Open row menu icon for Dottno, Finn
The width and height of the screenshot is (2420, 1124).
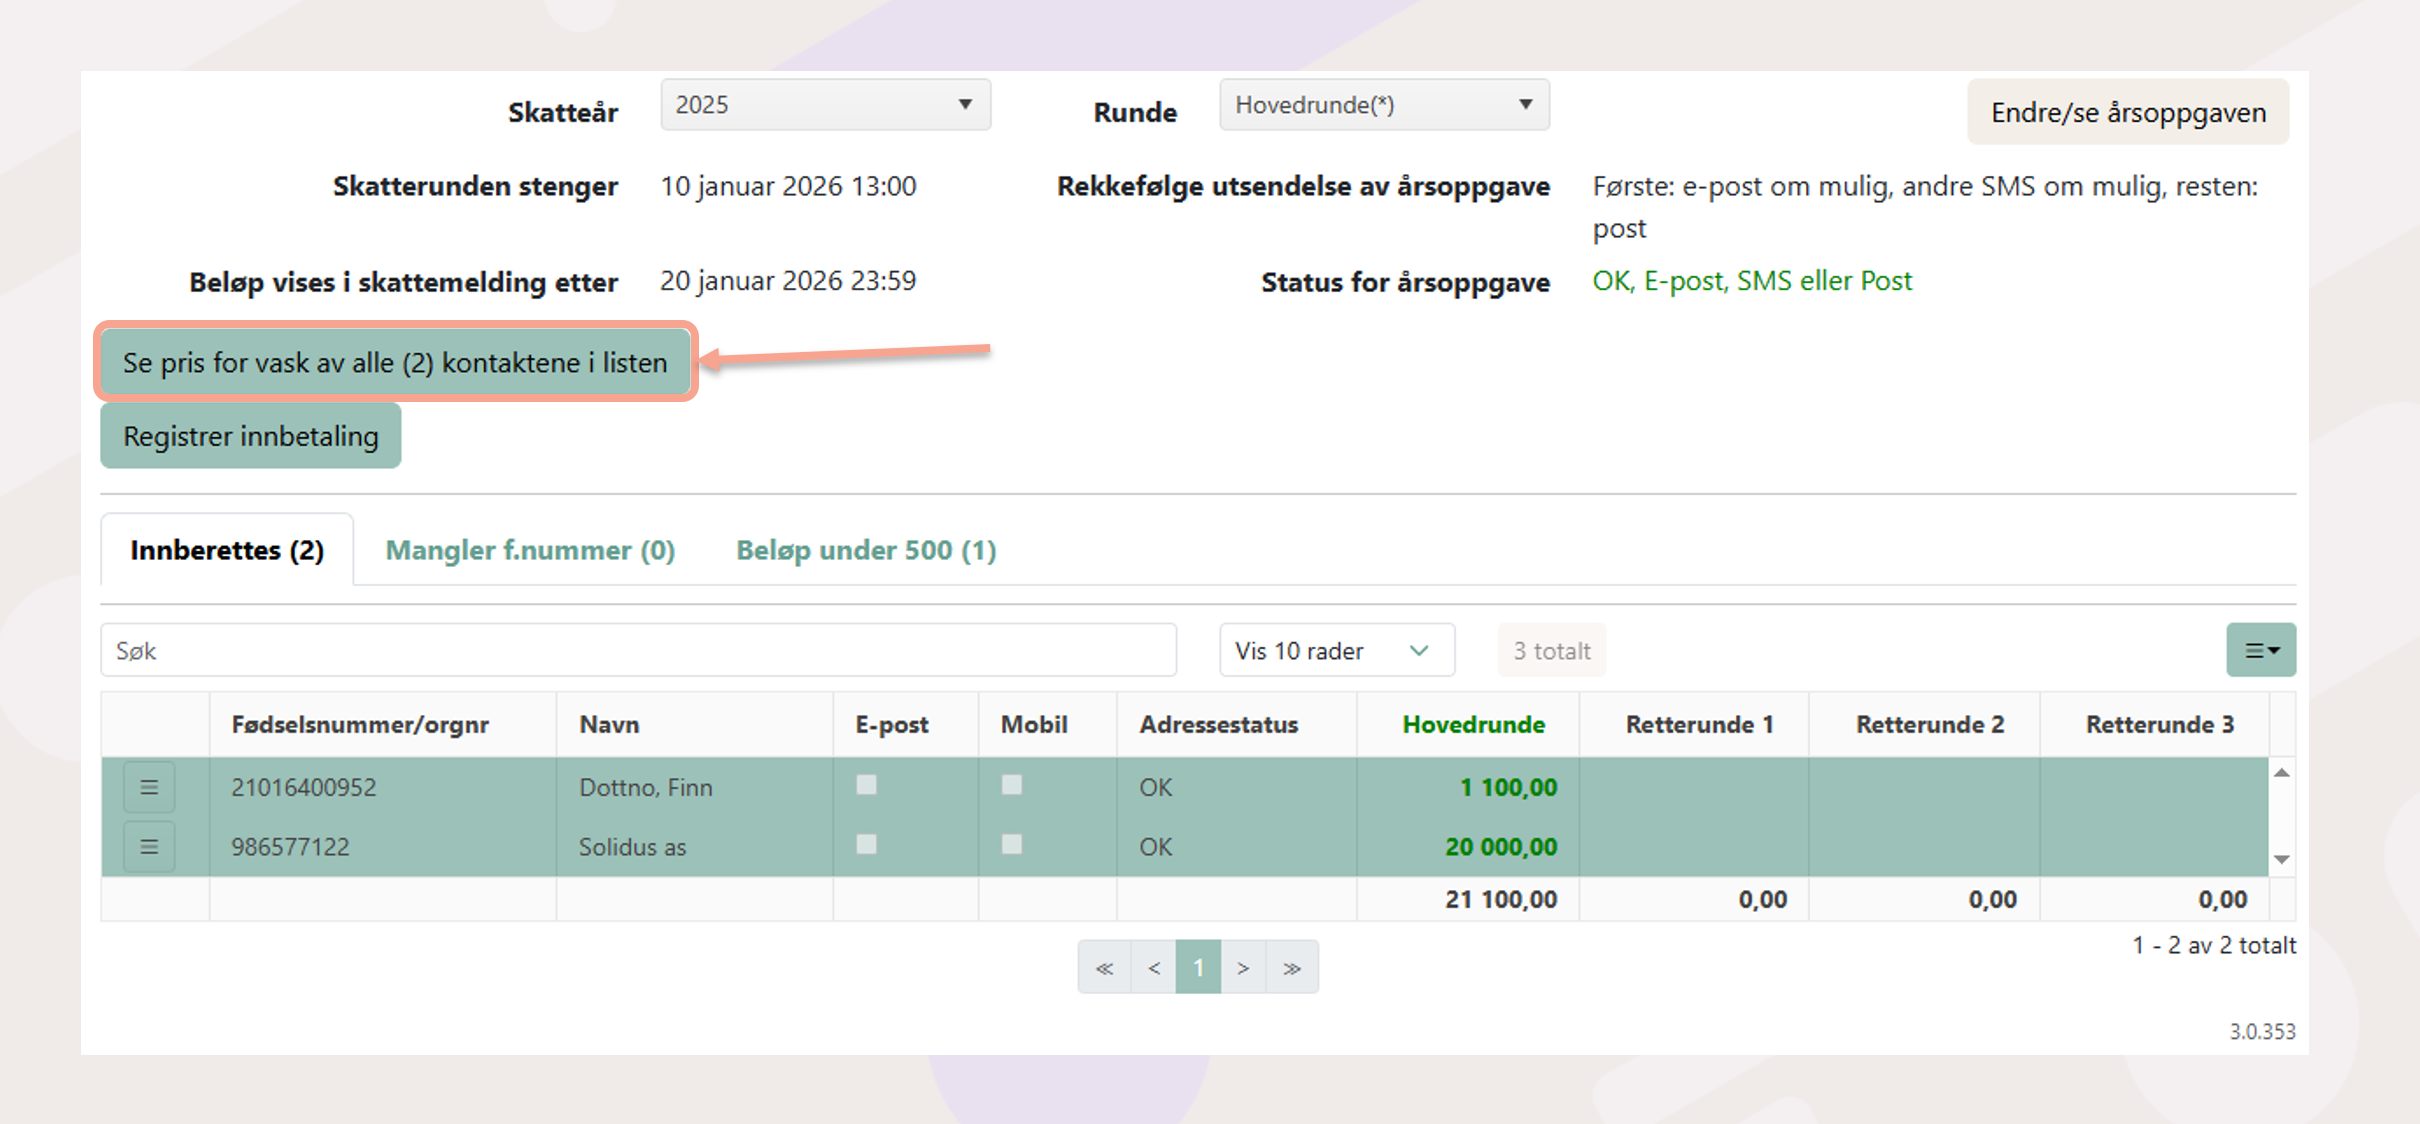click(149, 787)
